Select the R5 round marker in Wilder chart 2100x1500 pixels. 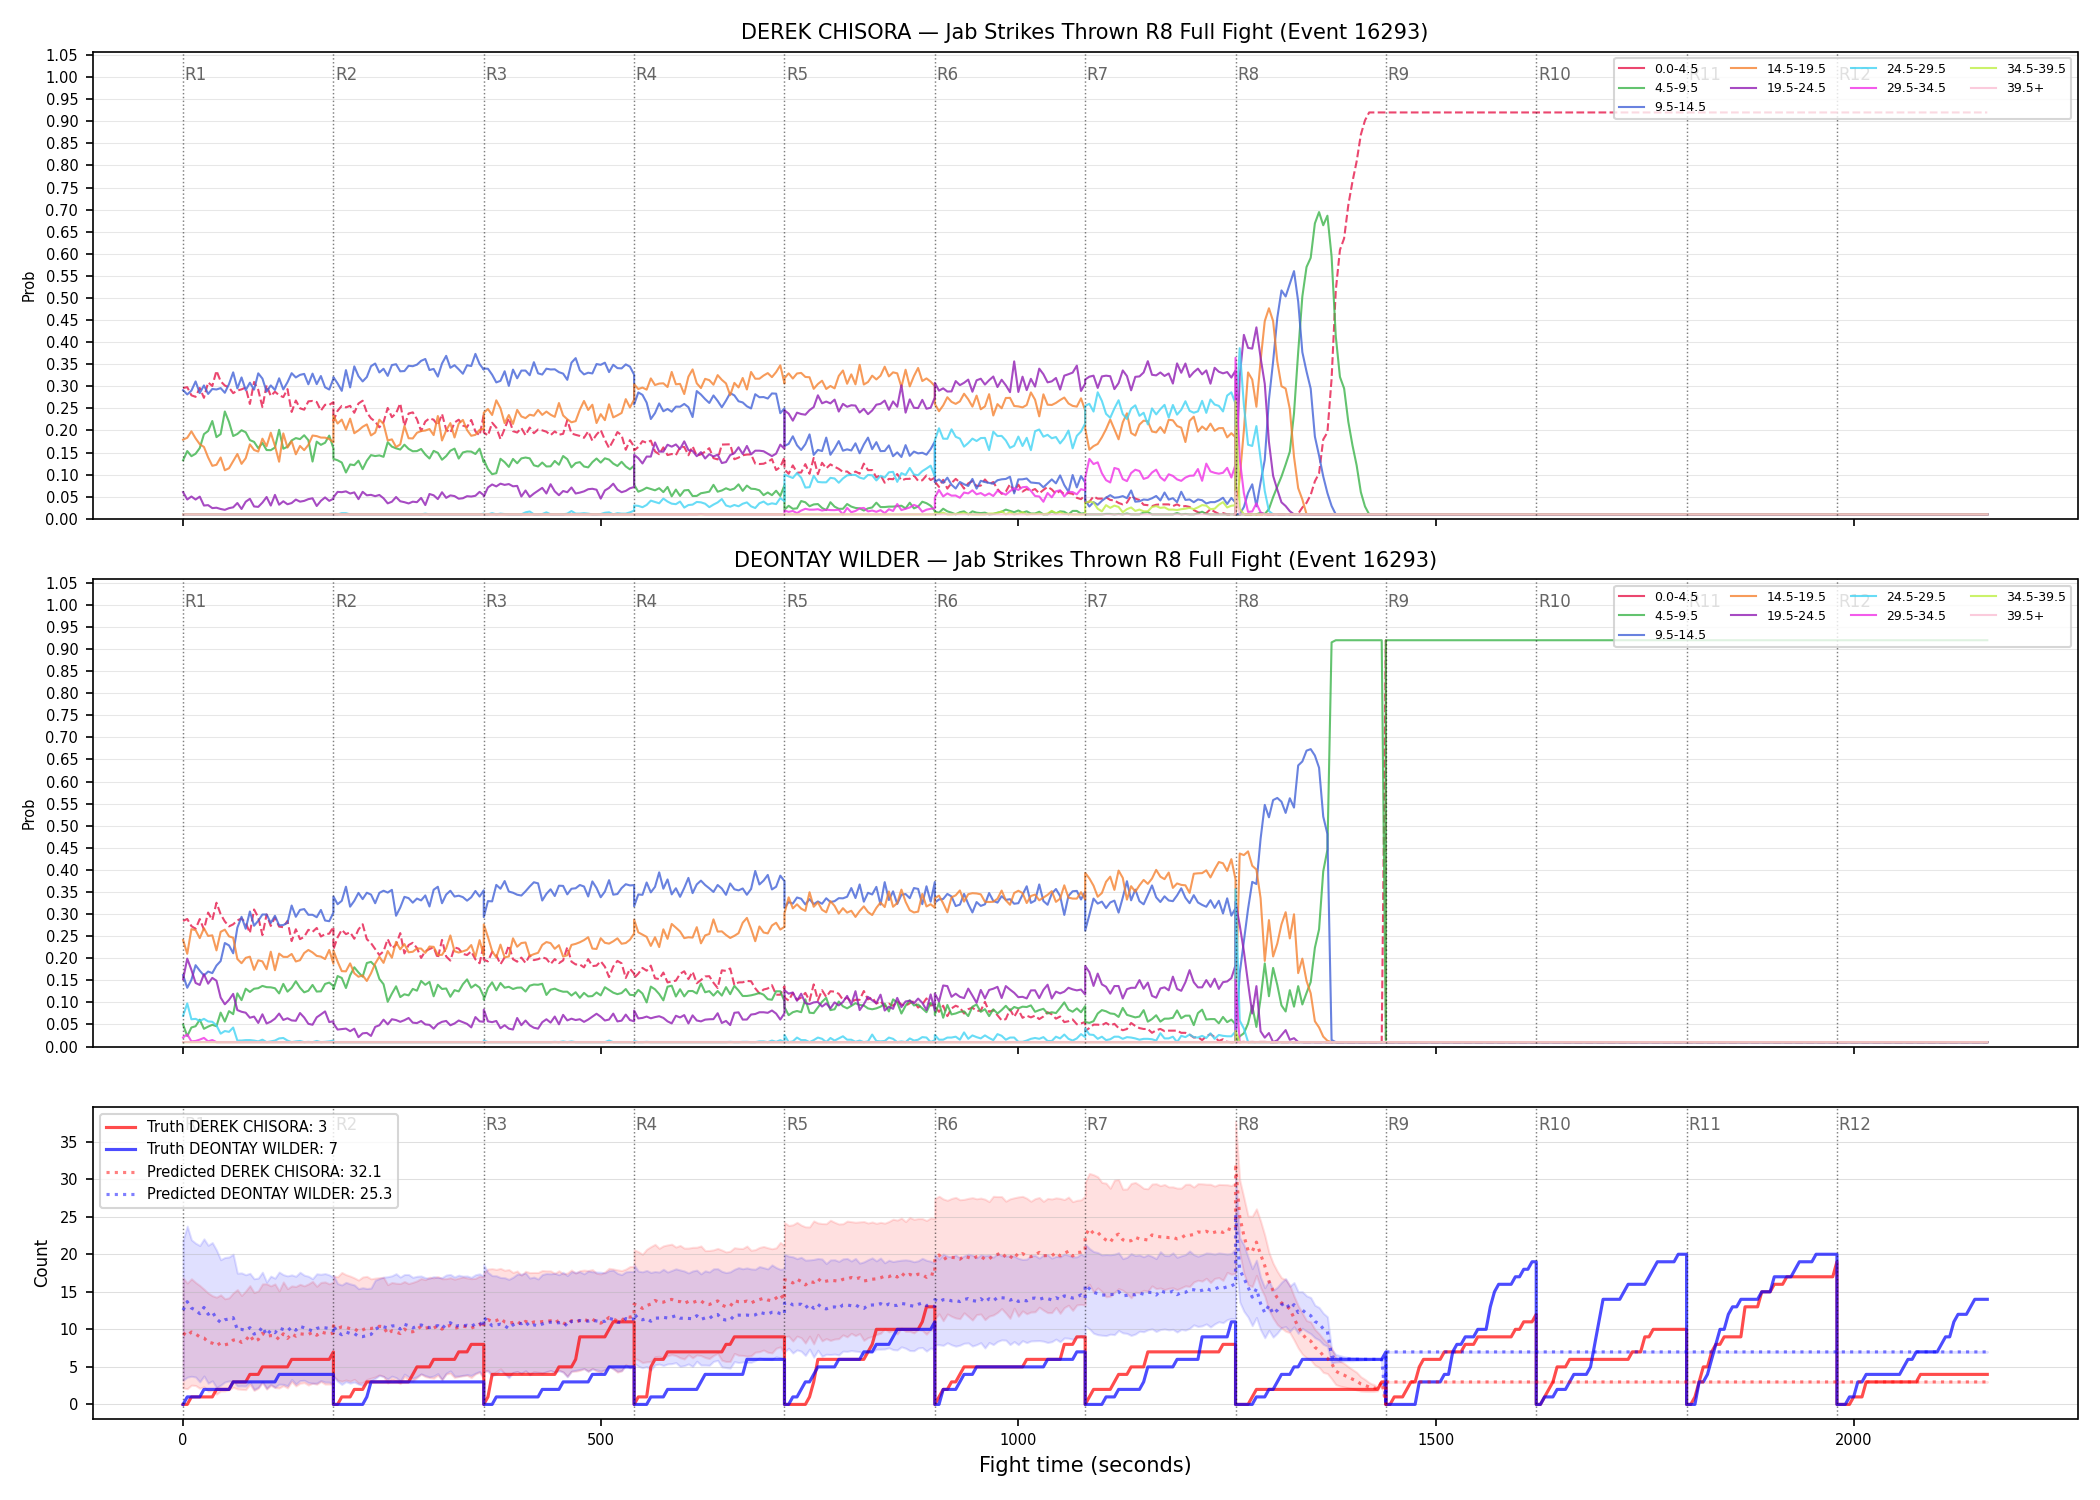click(x=797, y=601)
